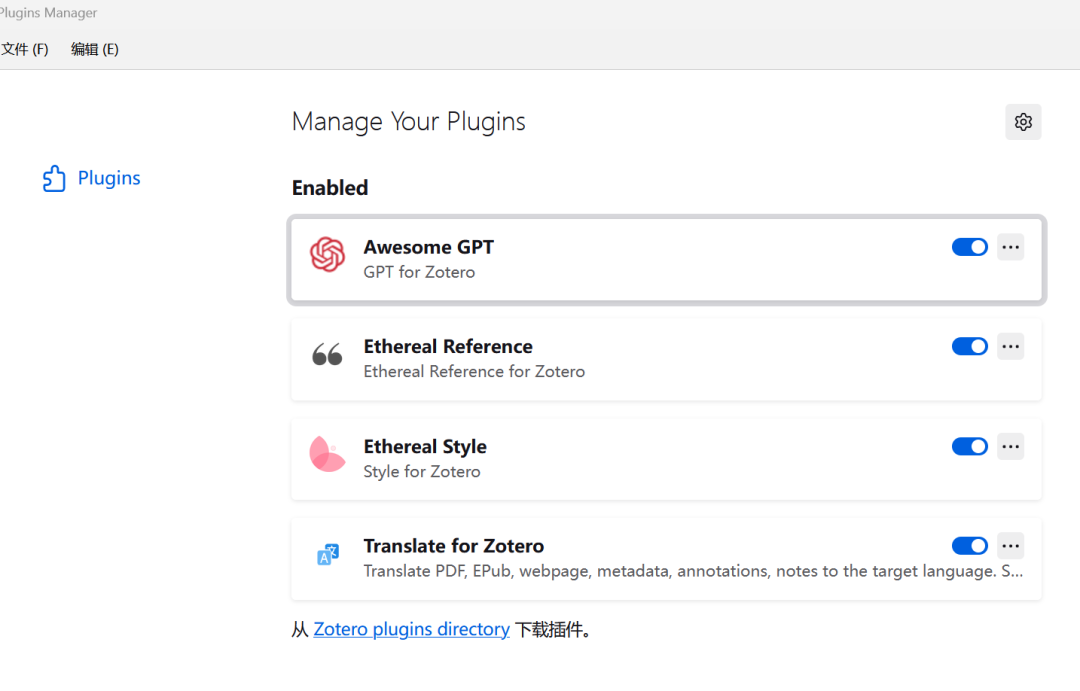The image size is (1080, 691).
Task: Show more options for Translate for Zotero
Action: tap(1011, 546)
